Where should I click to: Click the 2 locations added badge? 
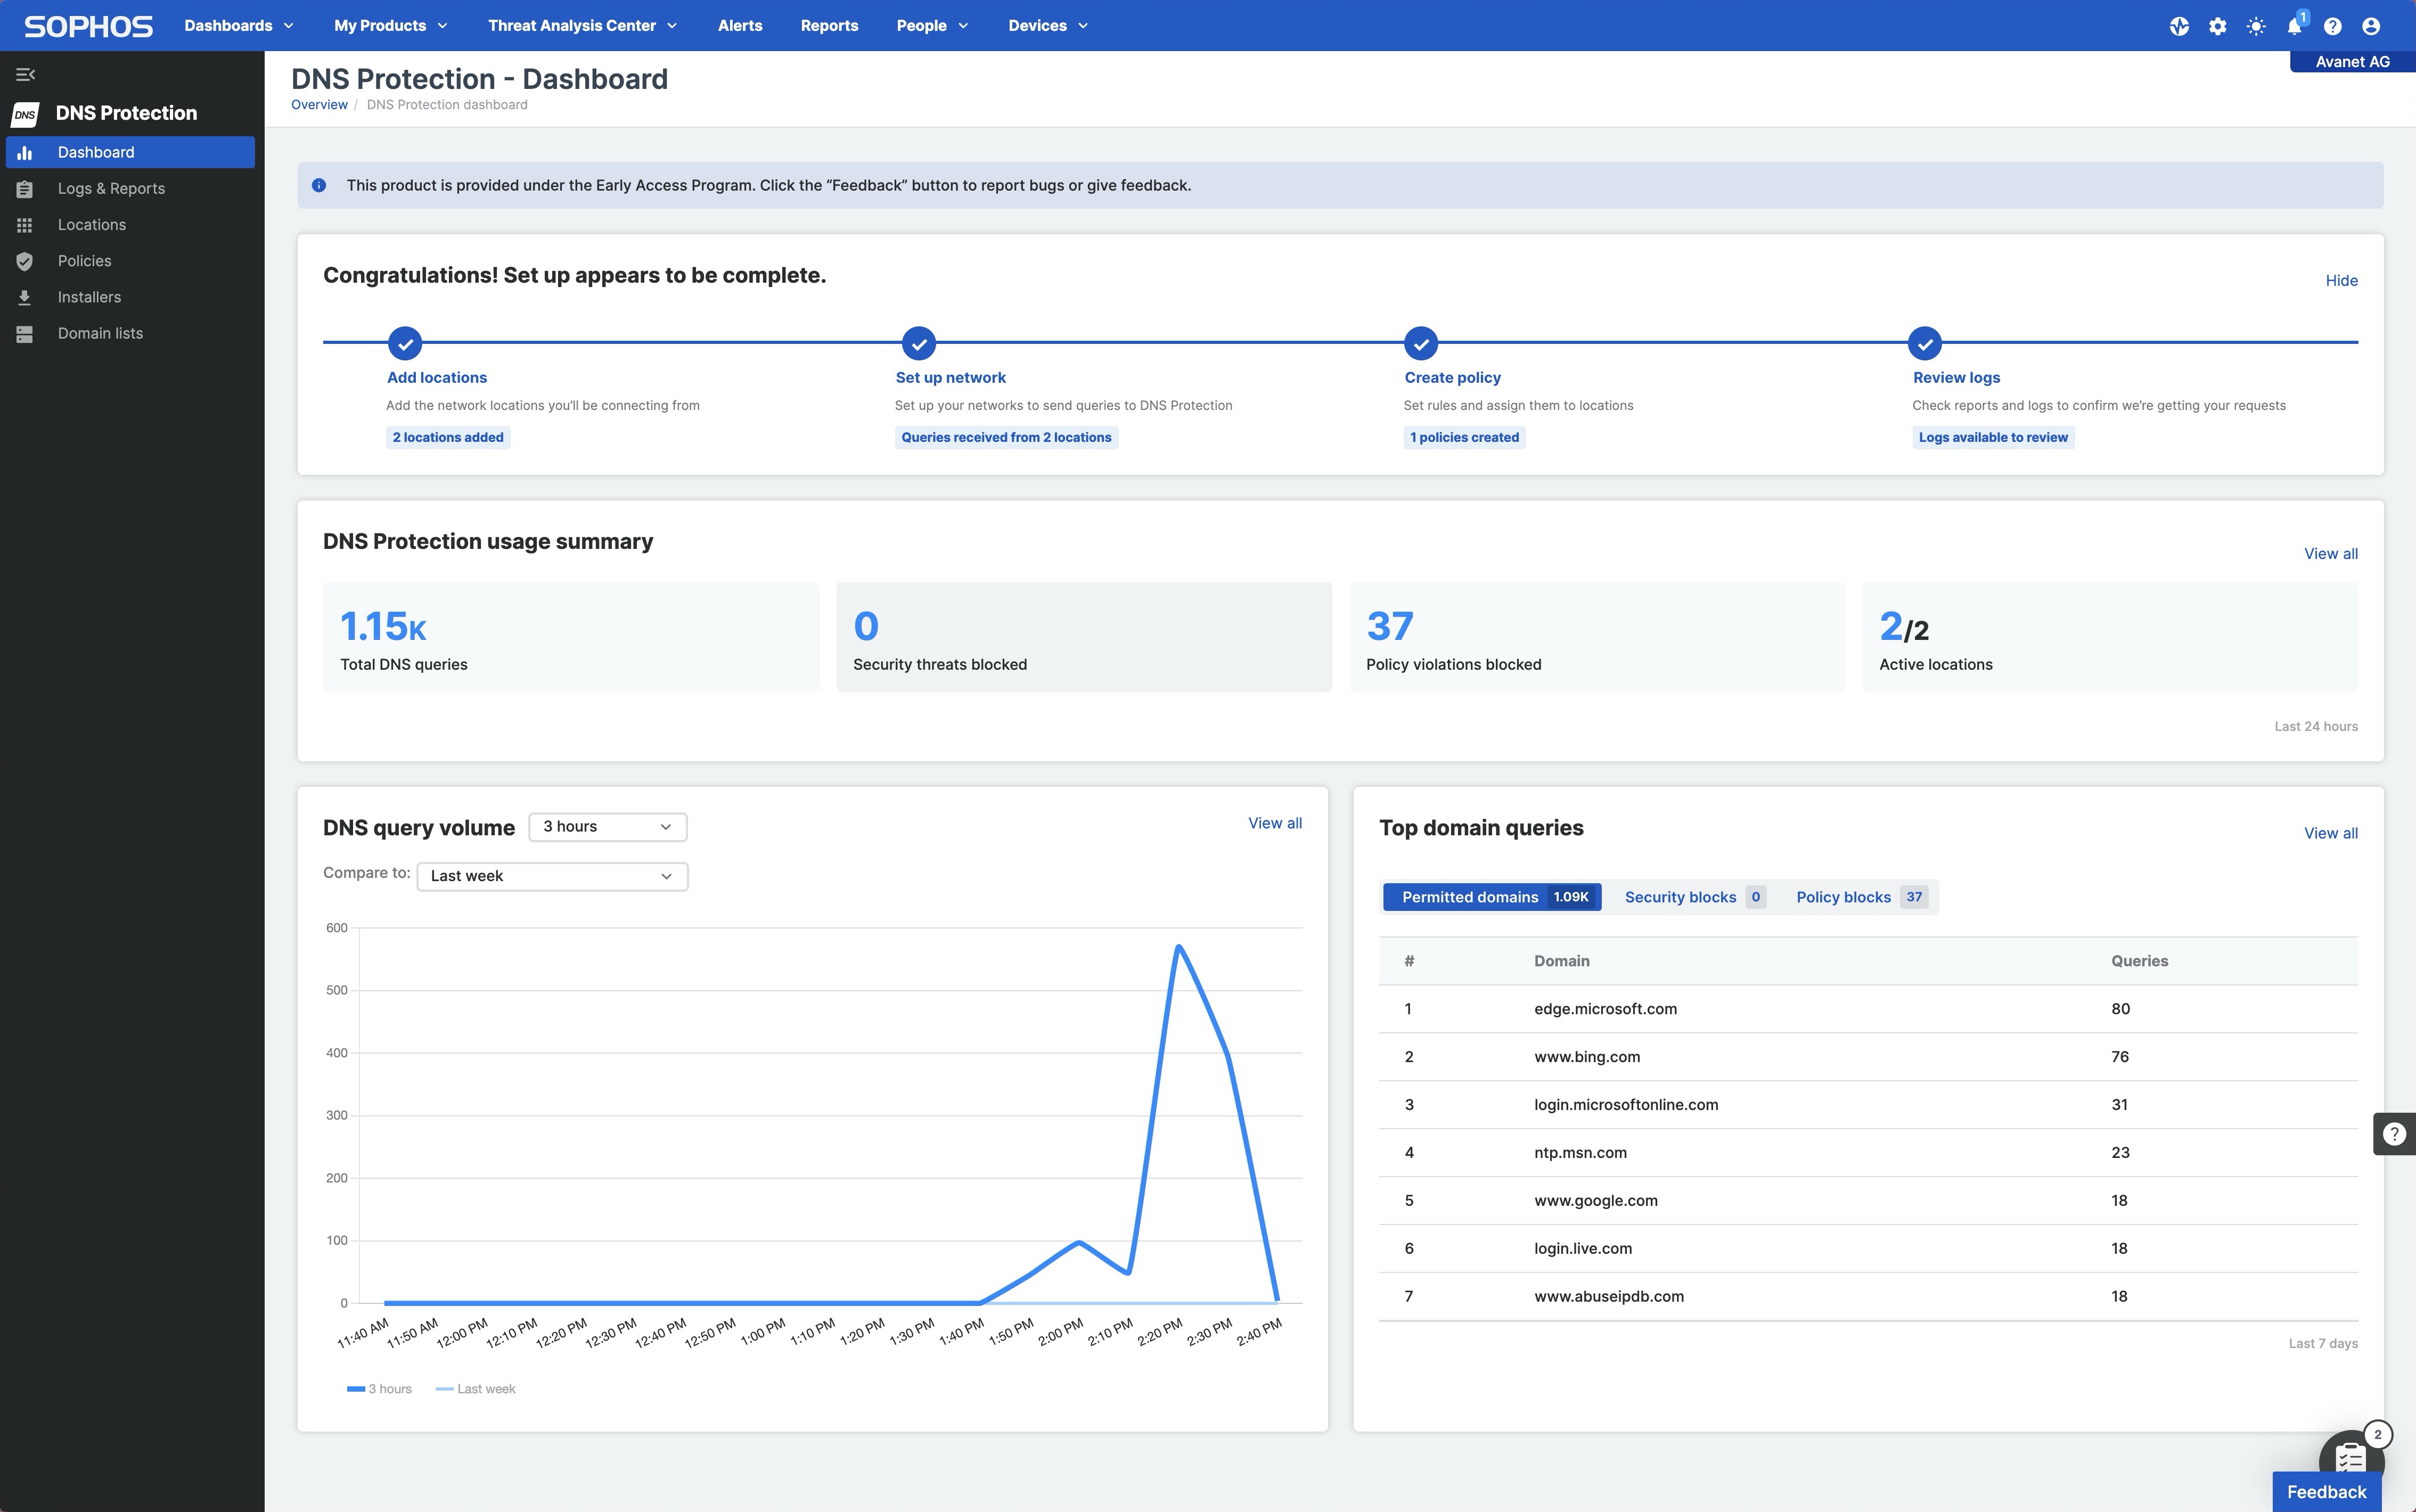(448, 438)
